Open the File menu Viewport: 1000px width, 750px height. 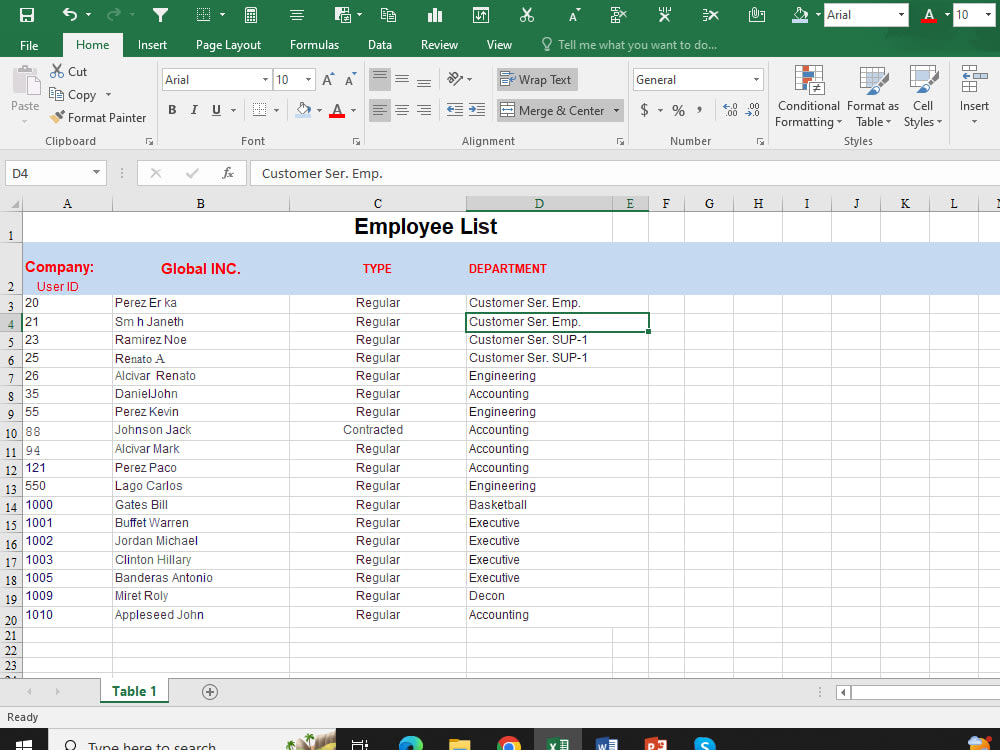[29, 44]
